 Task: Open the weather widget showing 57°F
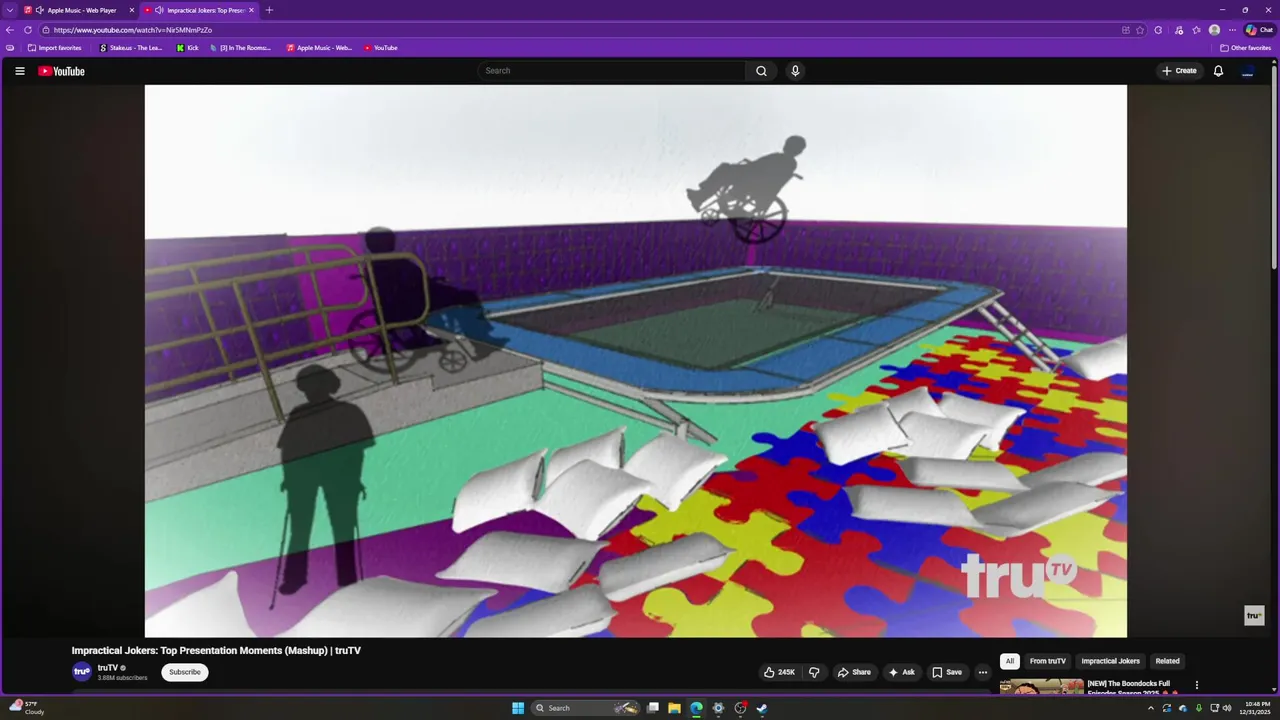point(27,708)
